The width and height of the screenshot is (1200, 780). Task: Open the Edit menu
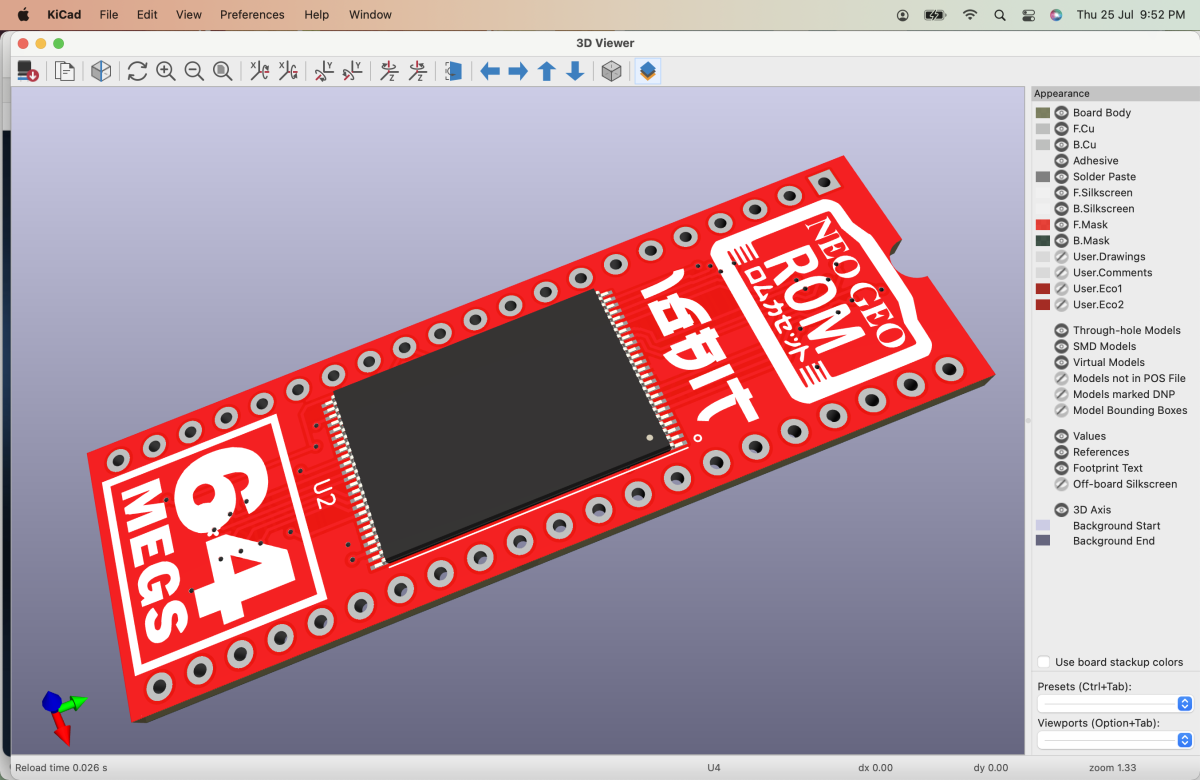coord(147,15)
